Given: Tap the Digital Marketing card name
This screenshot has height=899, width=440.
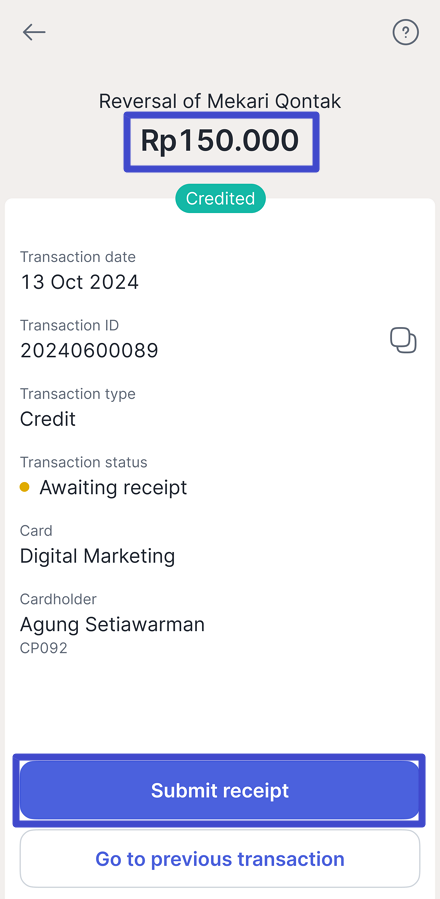Looking at the screenshot, I should (98, 556).
